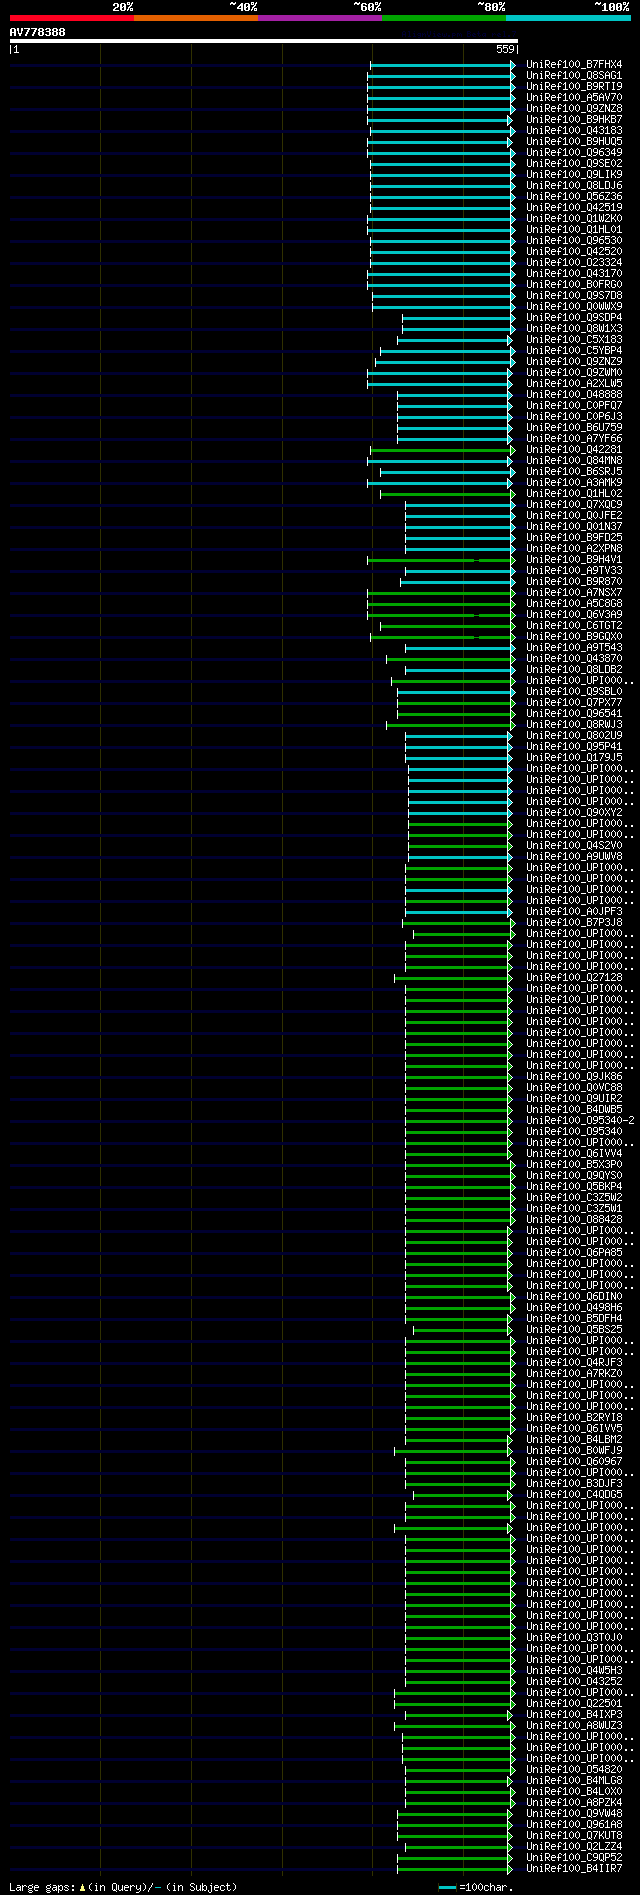Click label UniRef100_Q9UIR2

coord(574,1099)
